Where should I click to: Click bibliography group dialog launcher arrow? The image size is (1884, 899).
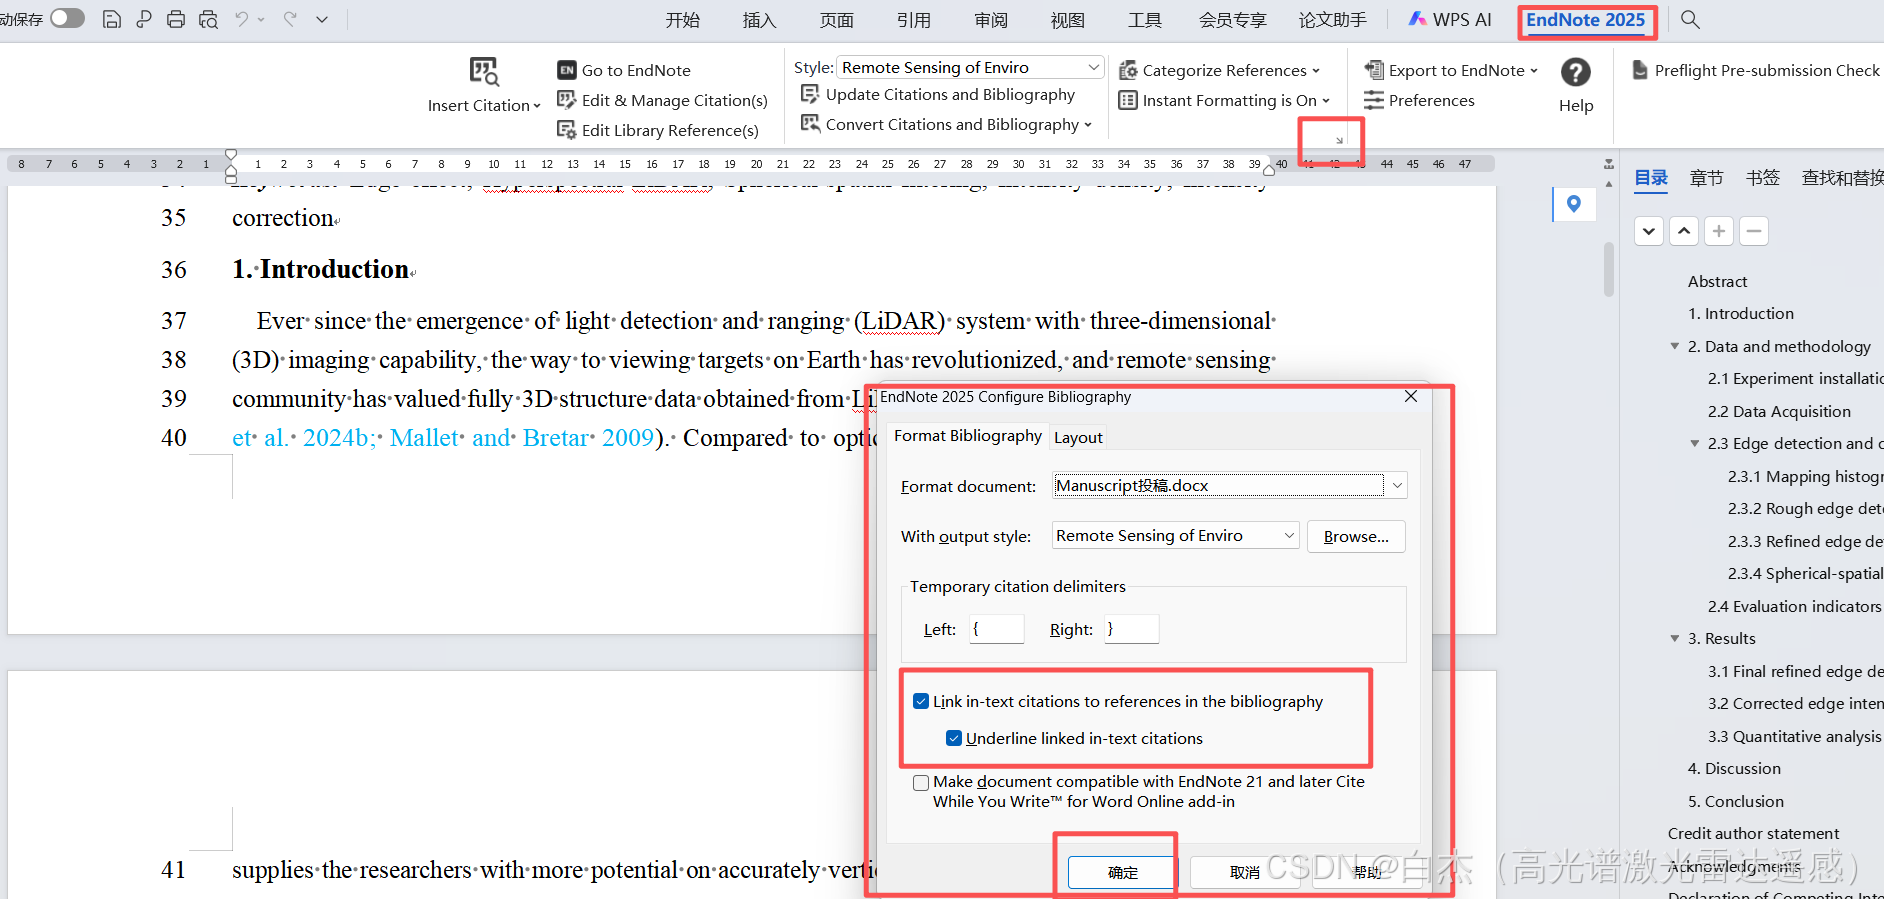coord(1339,141)
